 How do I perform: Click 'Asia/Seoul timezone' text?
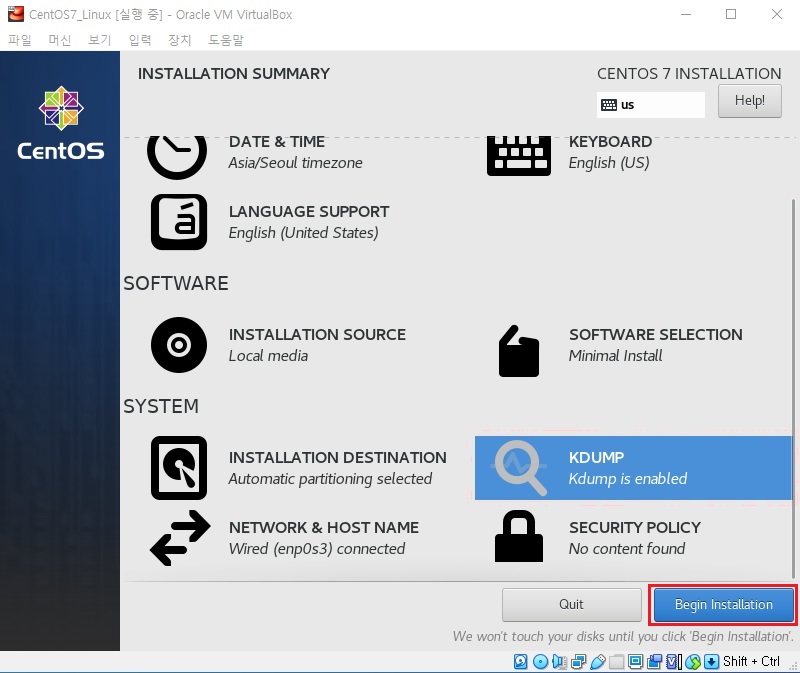tap(295, 163)
